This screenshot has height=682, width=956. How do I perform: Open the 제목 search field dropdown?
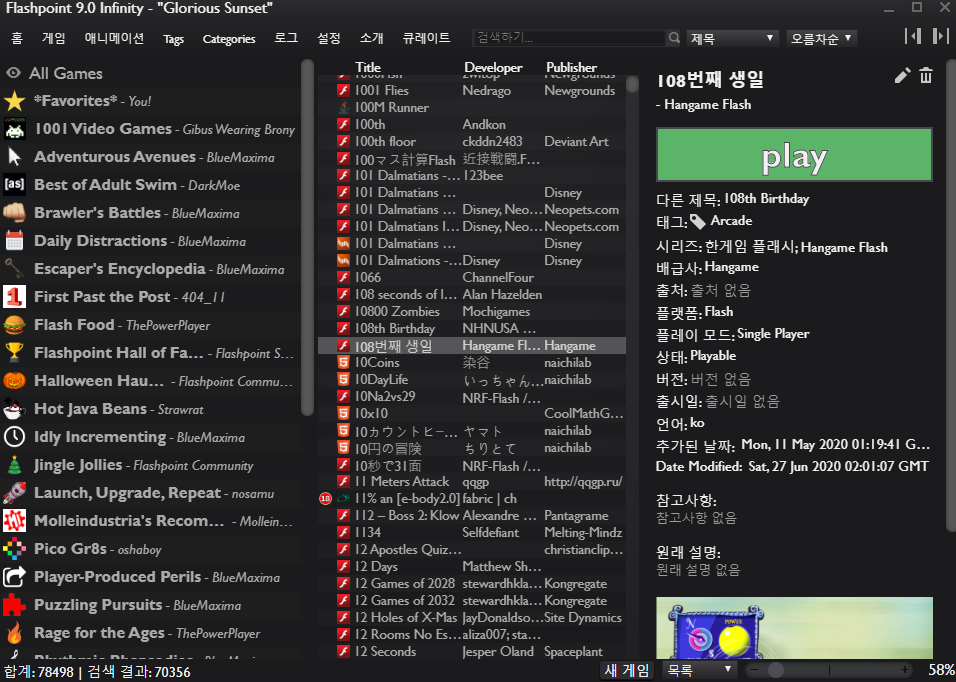732,38
